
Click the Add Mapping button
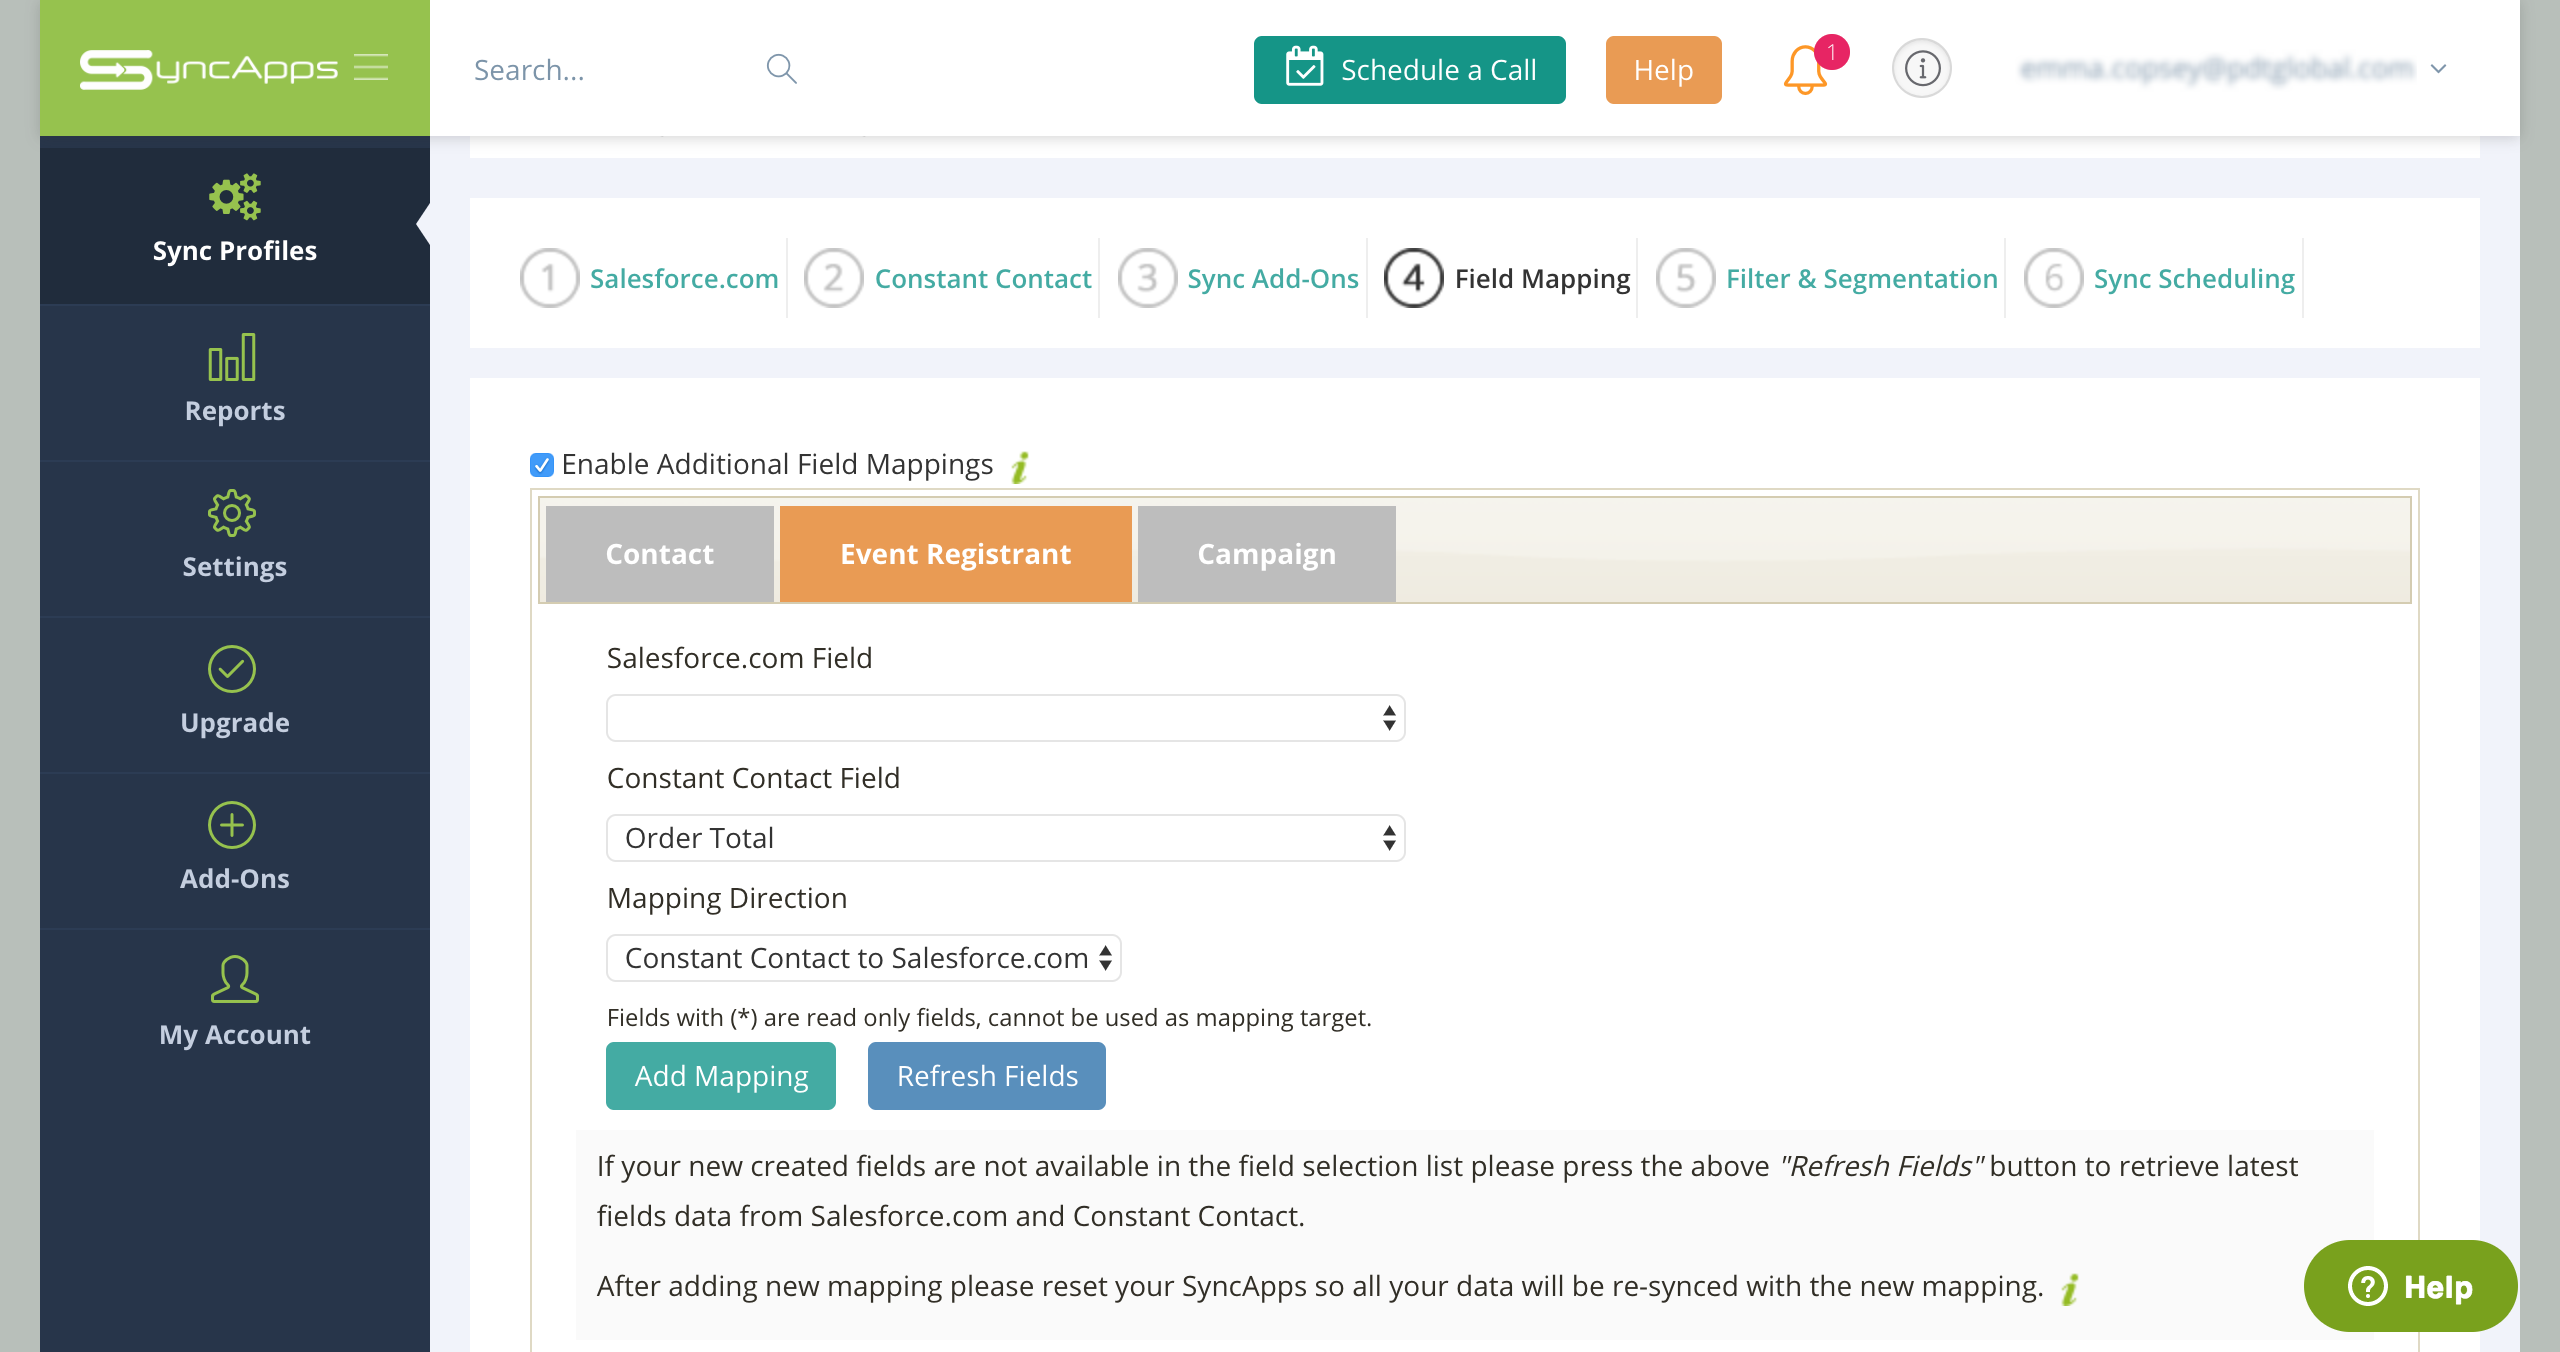click(721, 1076)
